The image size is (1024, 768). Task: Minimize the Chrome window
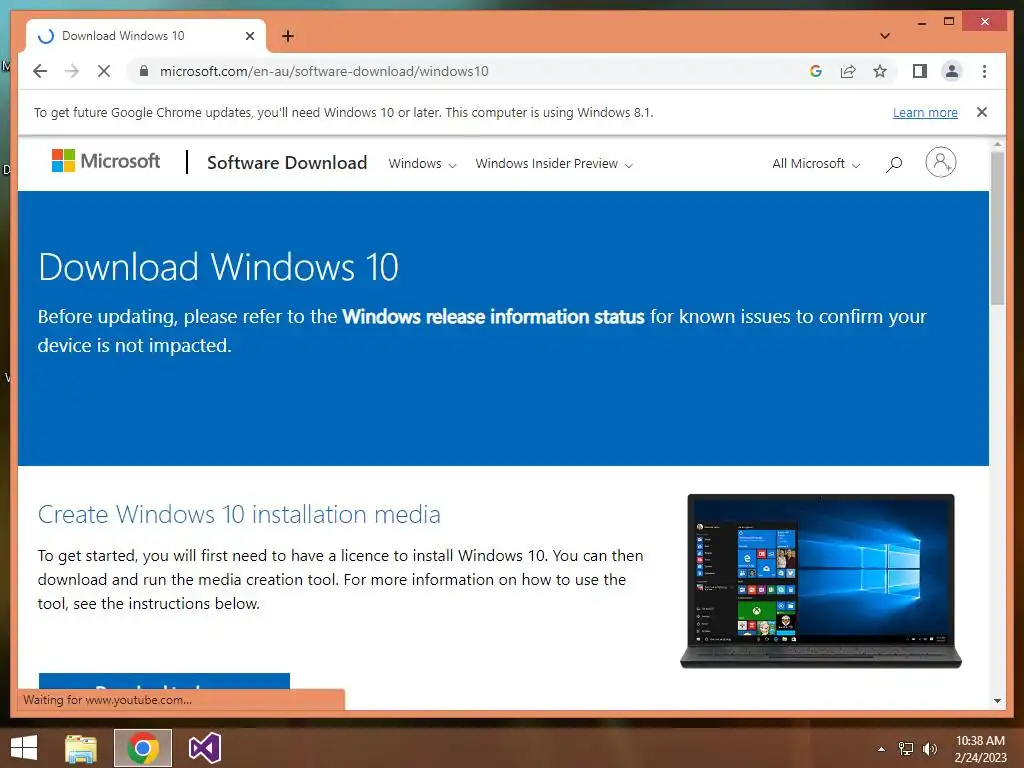[921, 23]
